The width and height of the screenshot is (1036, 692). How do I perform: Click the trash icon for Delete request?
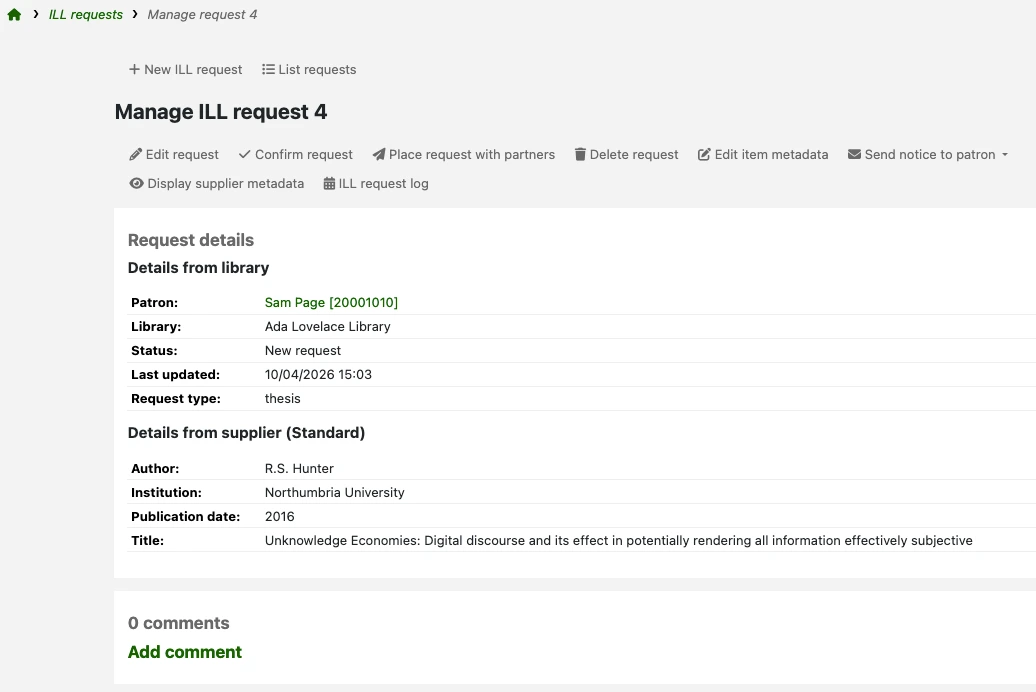click(580, 155)
